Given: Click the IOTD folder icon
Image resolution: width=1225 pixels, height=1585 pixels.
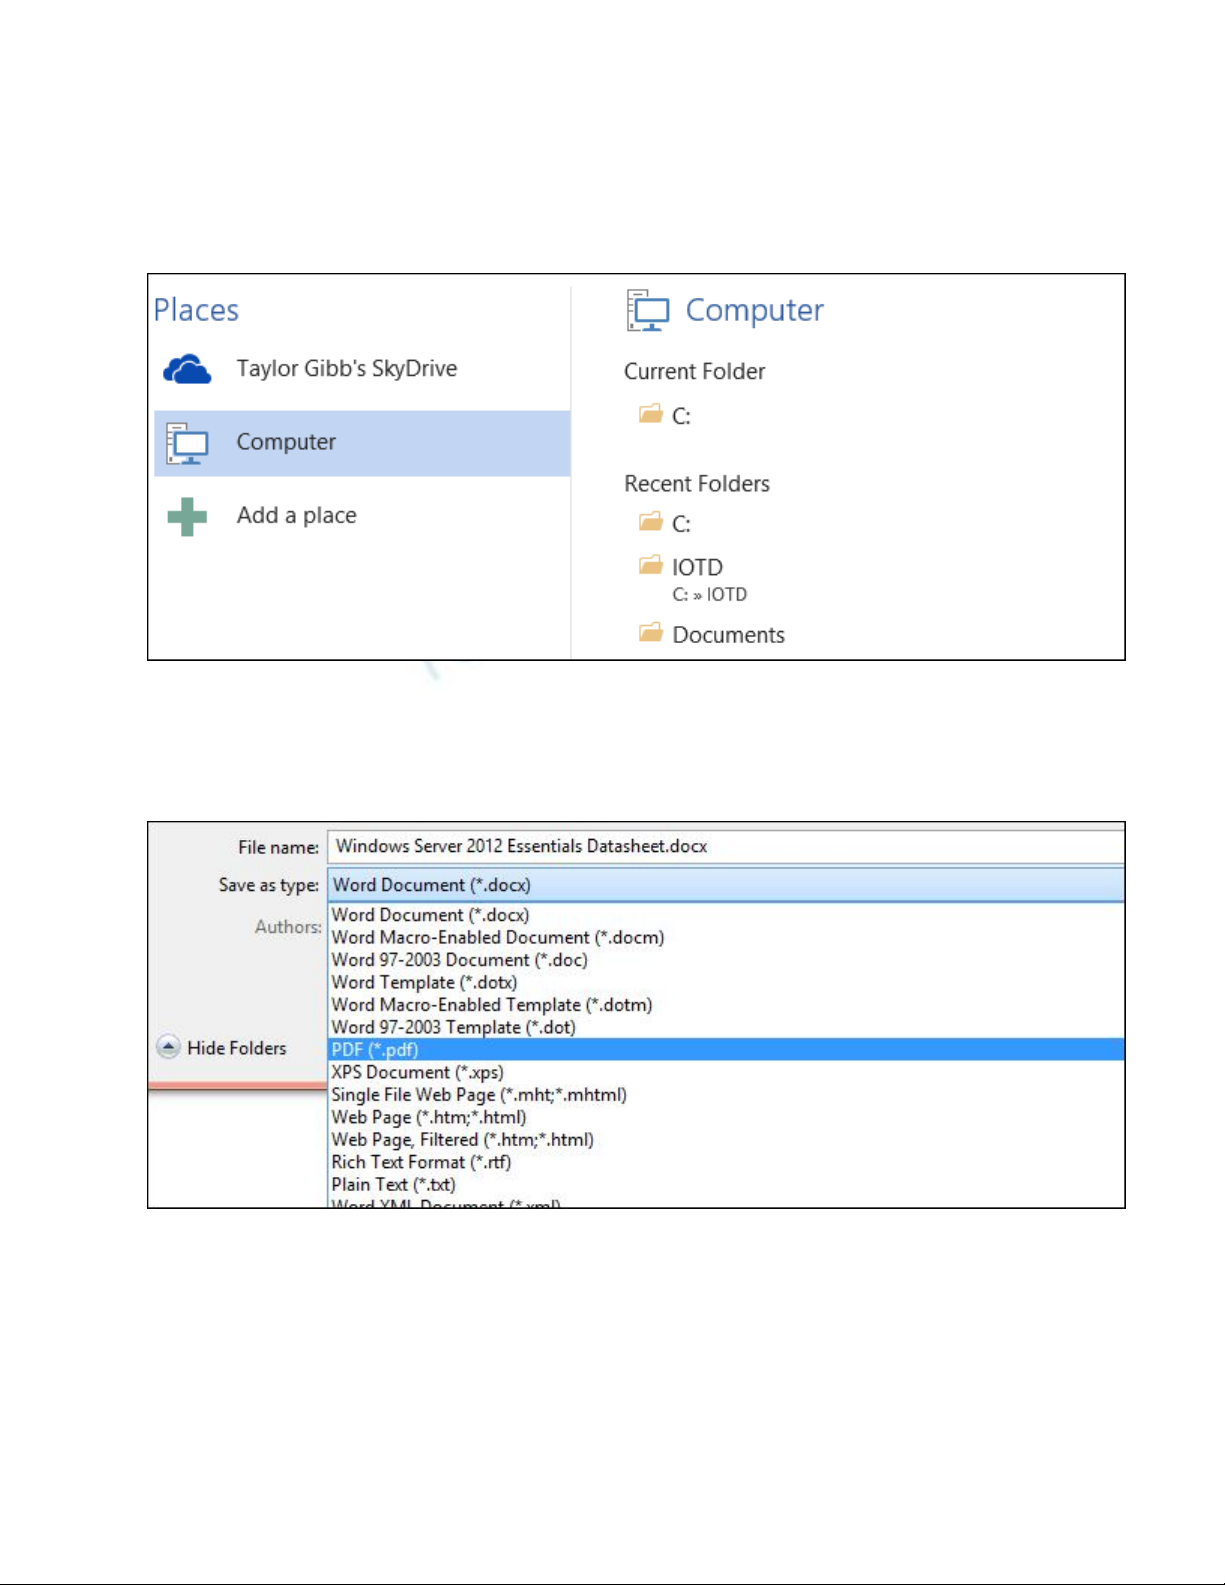Looking at the screenshot, I should pos(651,566).
